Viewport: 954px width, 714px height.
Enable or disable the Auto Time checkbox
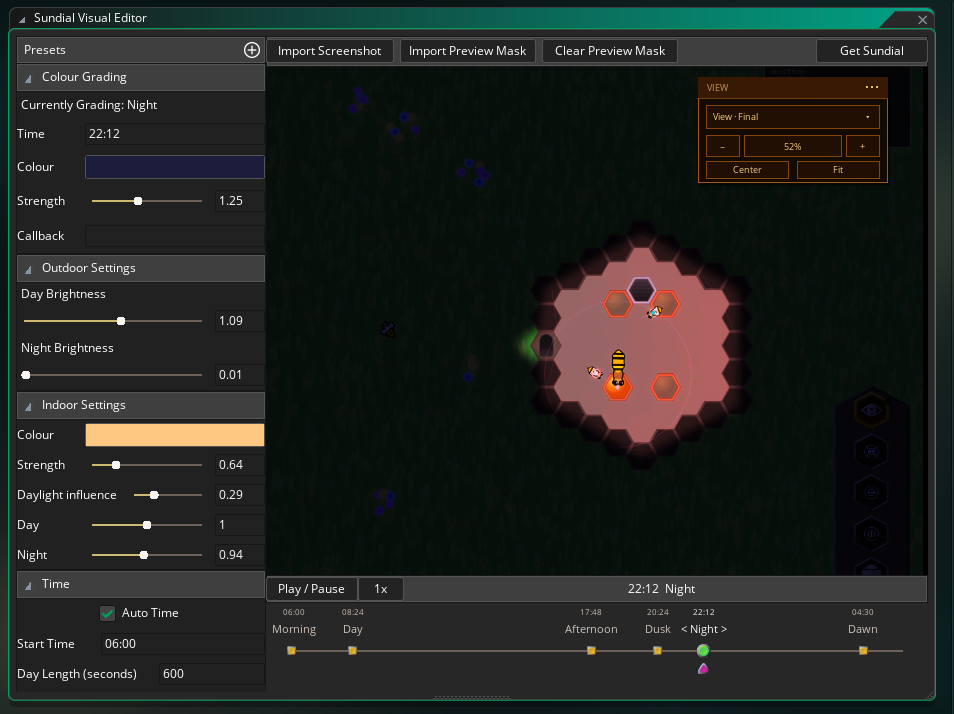108,613
